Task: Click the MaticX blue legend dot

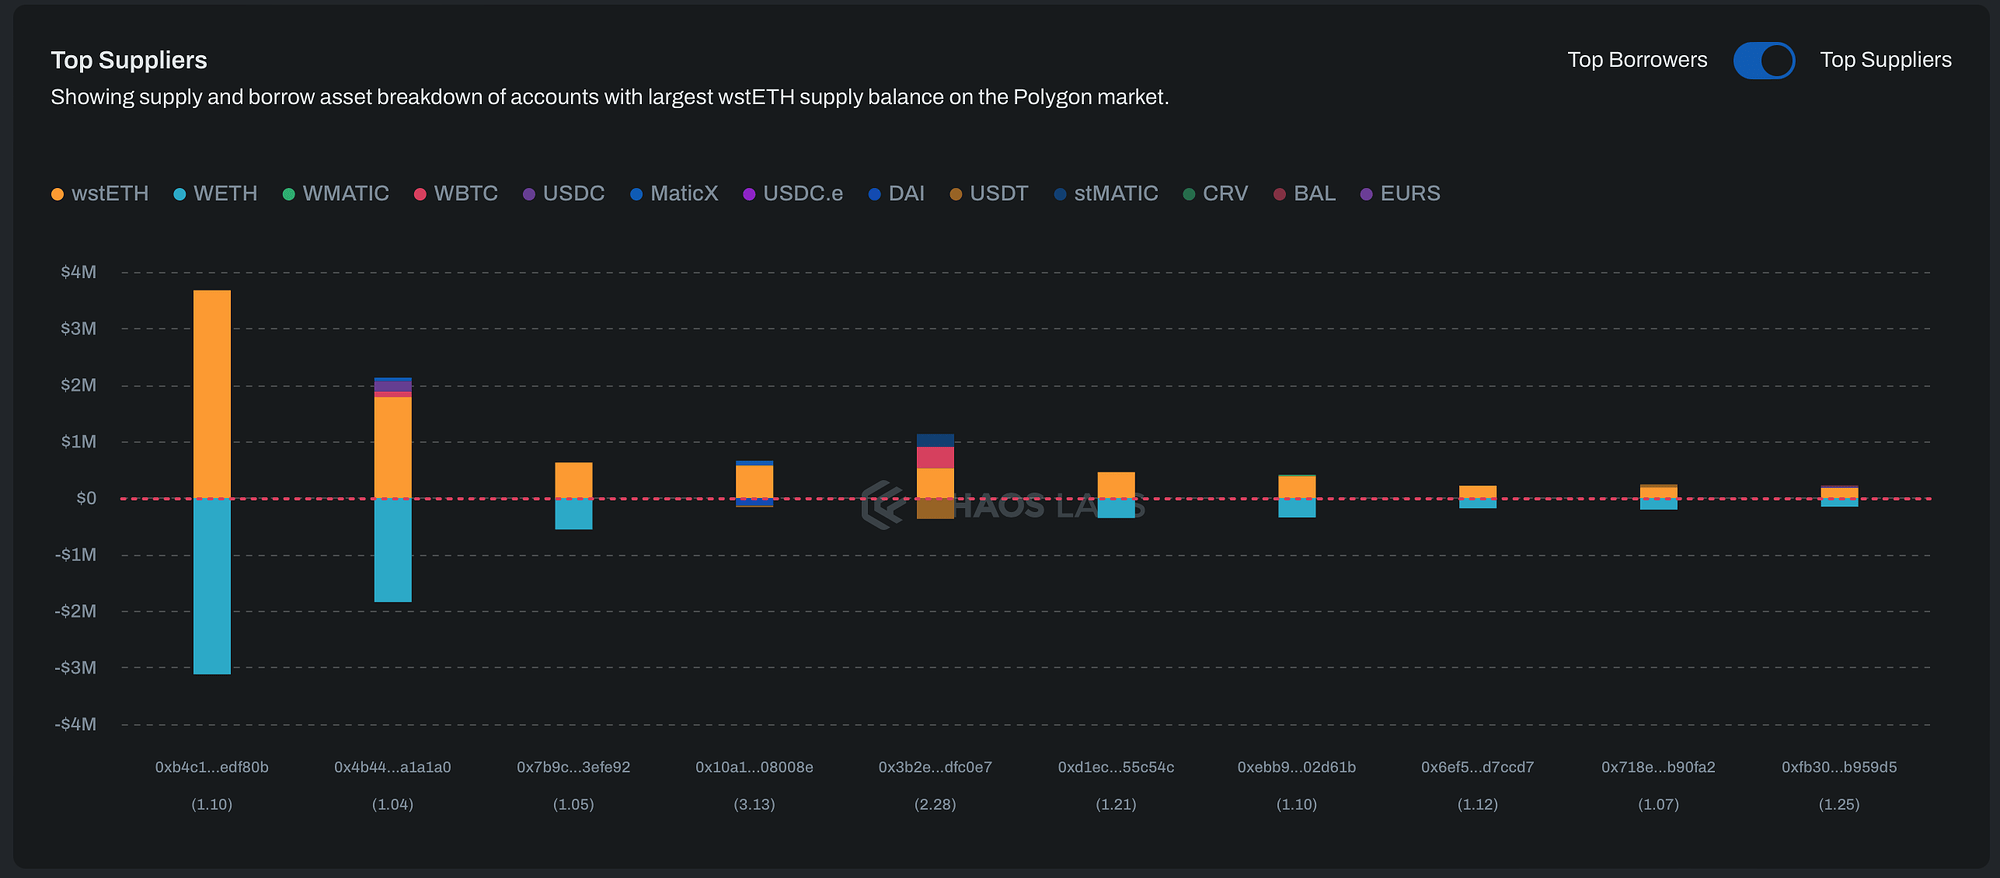Action: [x=636, y=194]
